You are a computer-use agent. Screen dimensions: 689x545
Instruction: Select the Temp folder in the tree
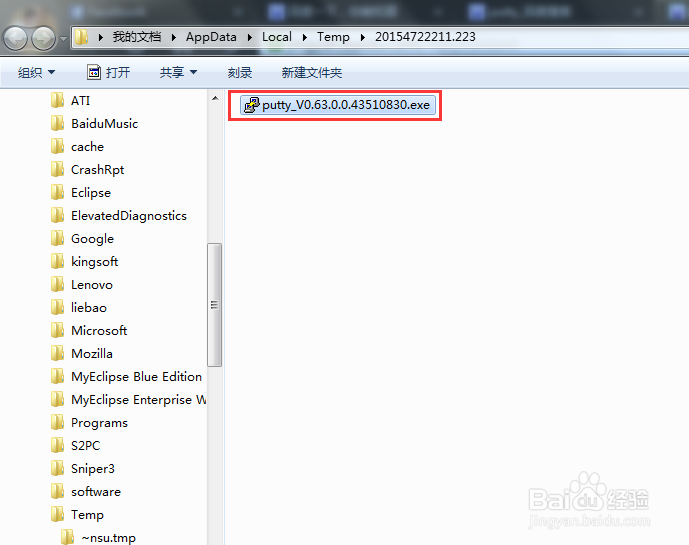(x=87, y=515)
